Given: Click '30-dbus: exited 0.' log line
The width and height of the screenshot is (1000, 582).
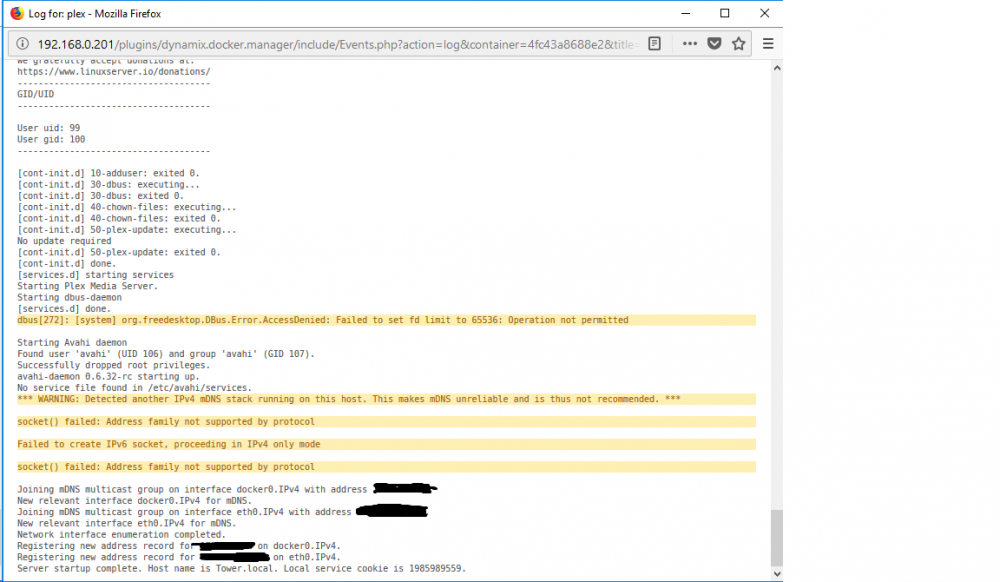Looking at the screenshot, I should coord(100,196).
